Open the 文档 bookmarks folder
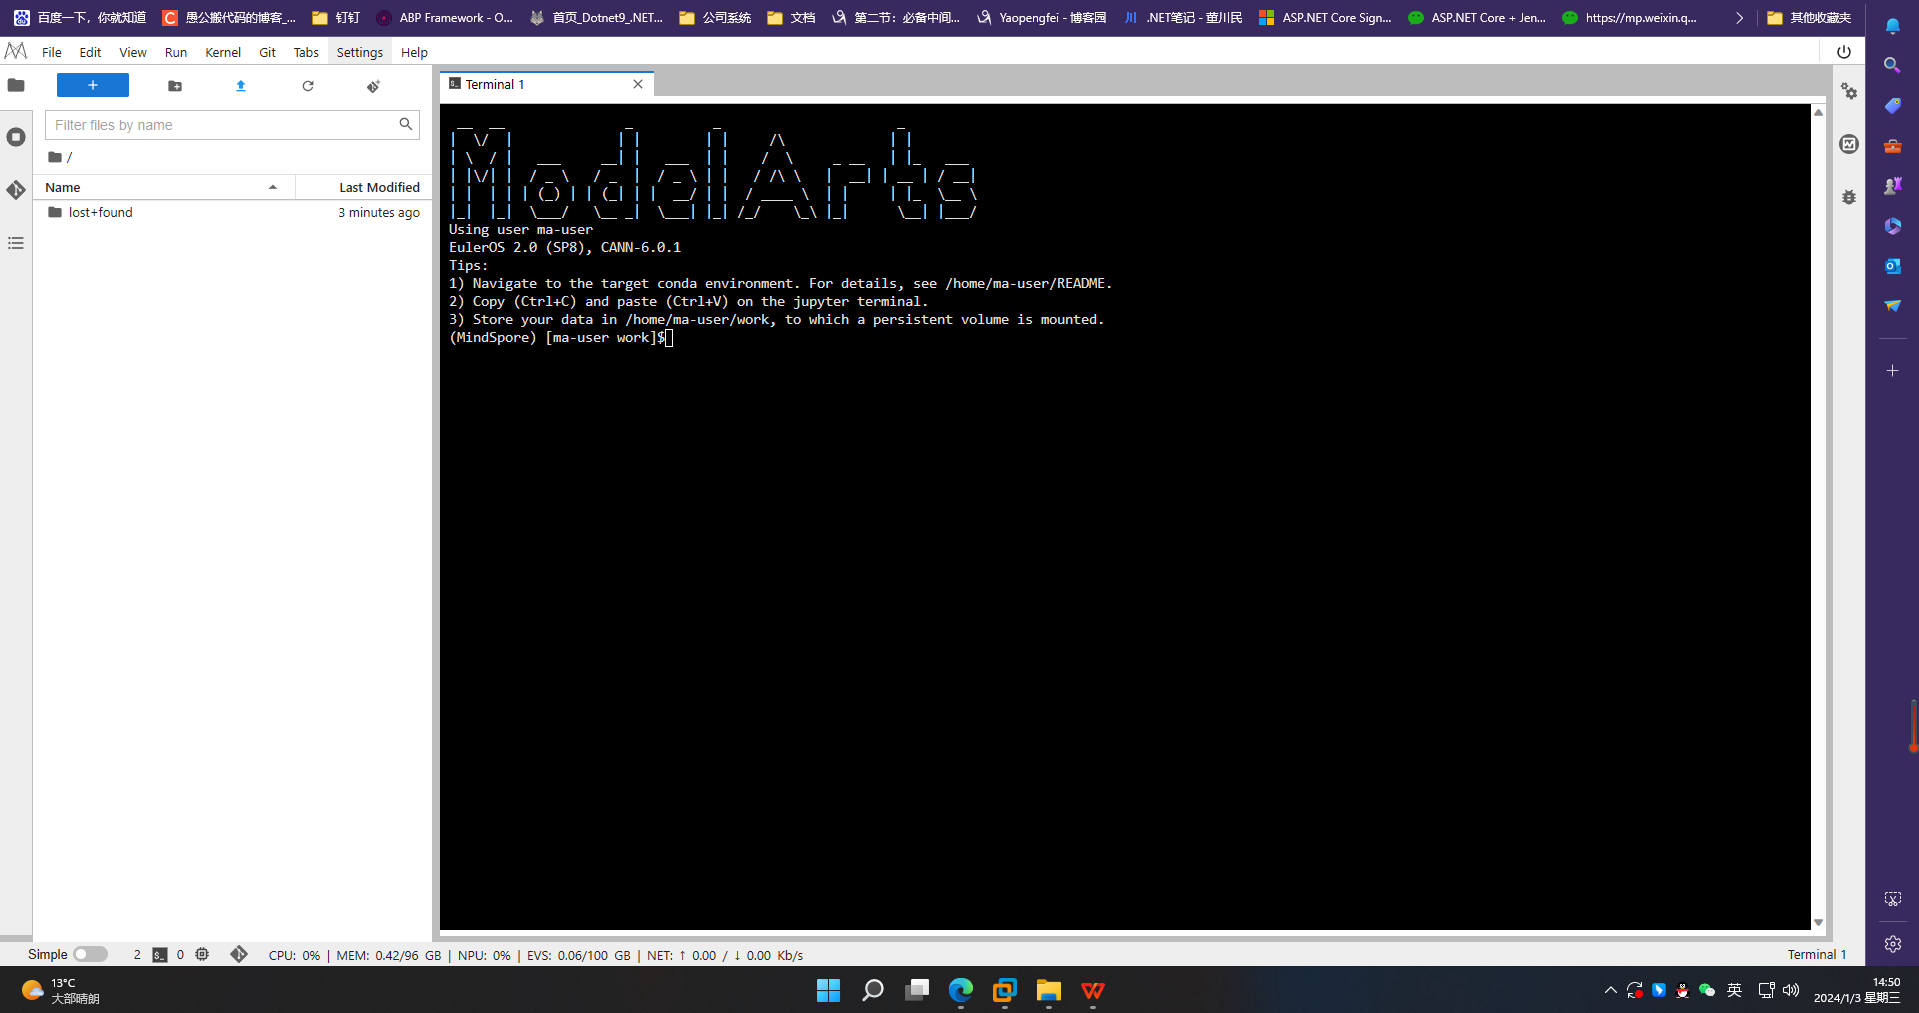 tap(791, 17)
